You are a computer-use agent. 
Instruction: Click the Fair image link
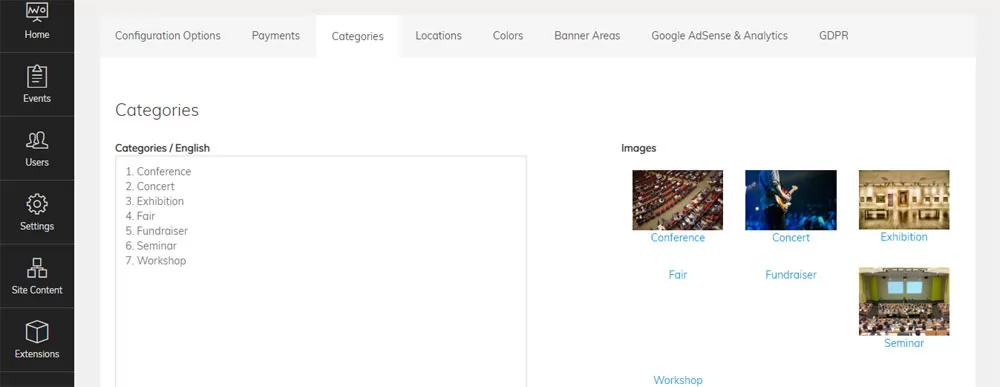point(677,275)
